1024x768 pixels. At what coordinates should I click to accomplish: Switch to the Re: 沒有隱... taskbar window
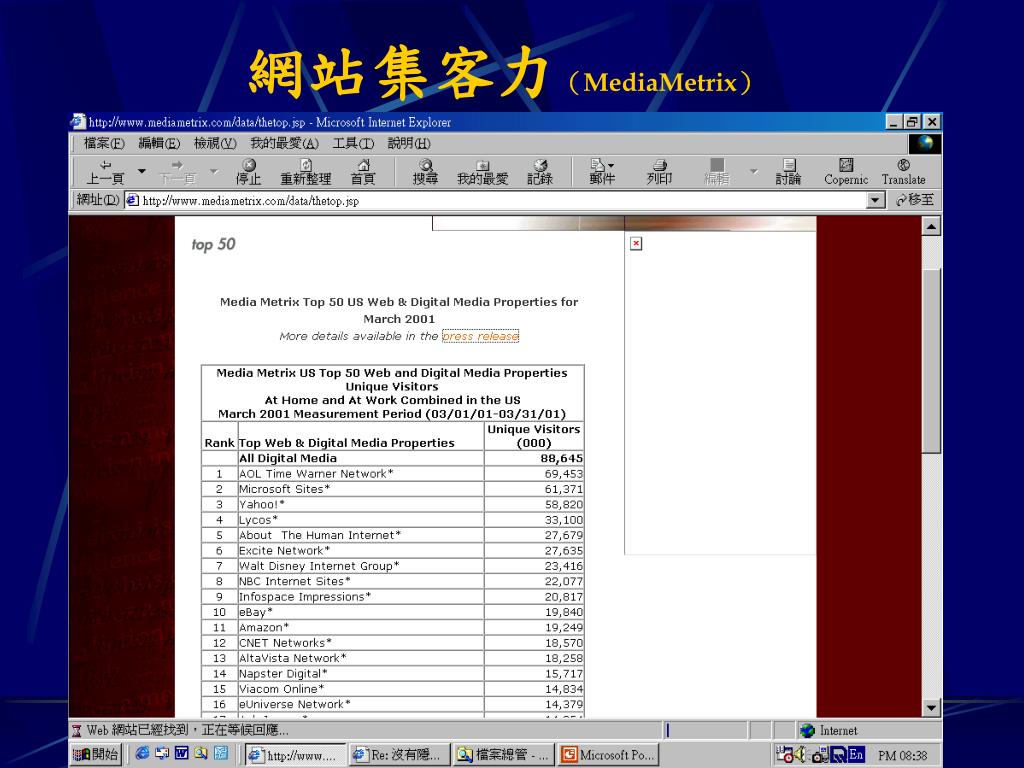click(x=399, y=754)
